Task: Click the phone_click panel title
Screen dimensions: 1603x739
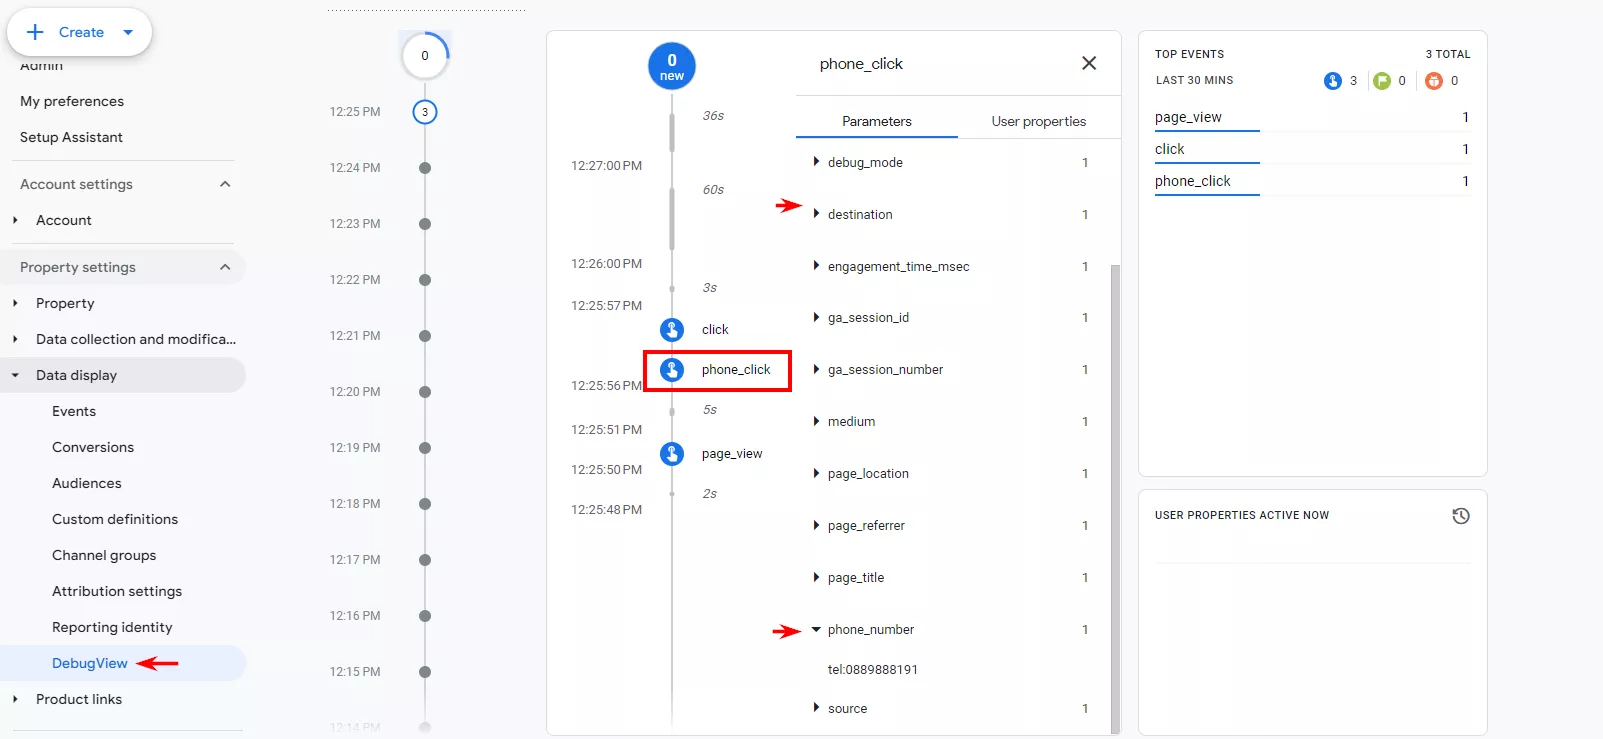Action: point(861,64)
